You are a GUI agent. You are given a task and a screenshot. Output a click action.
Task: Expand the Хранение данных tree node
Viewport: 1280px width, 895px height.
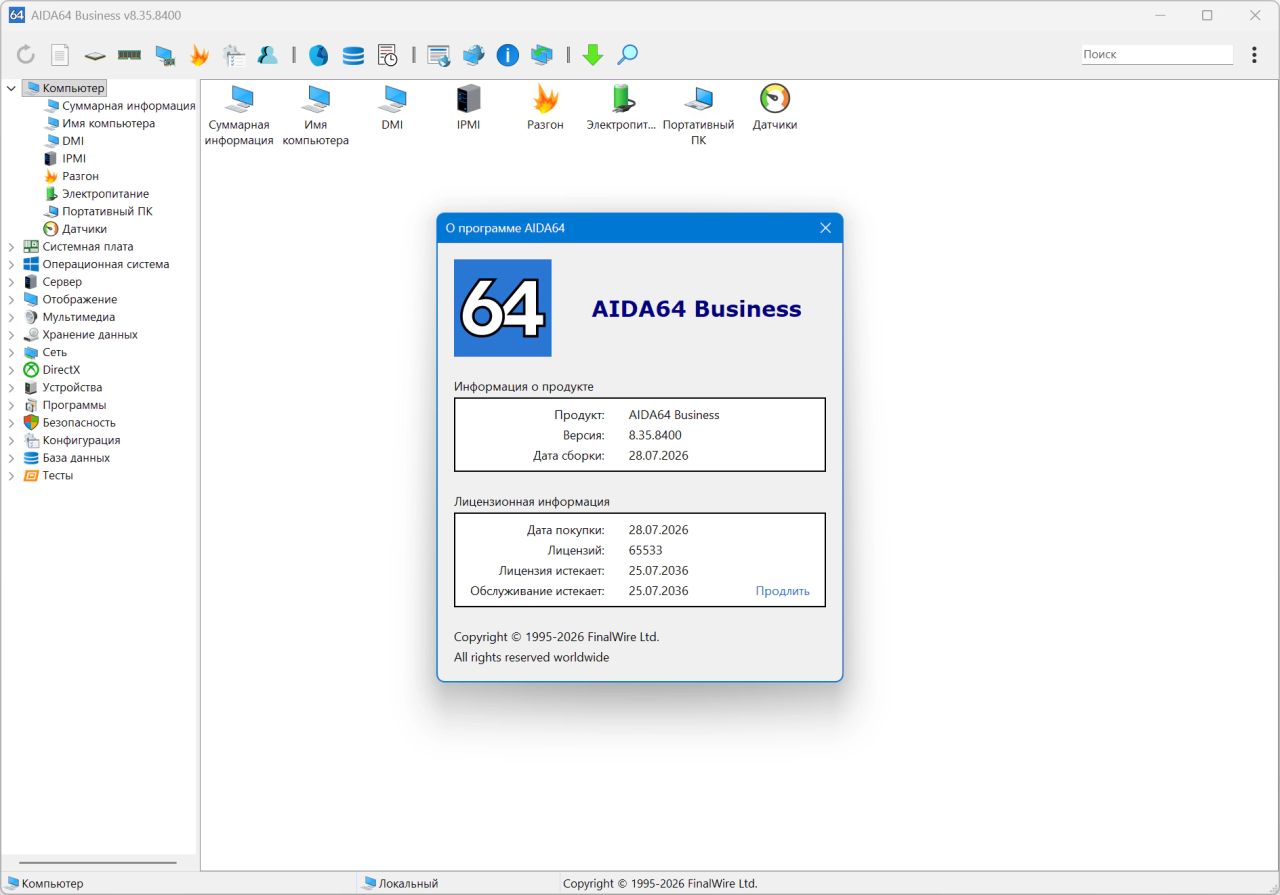tap(11, 335)
